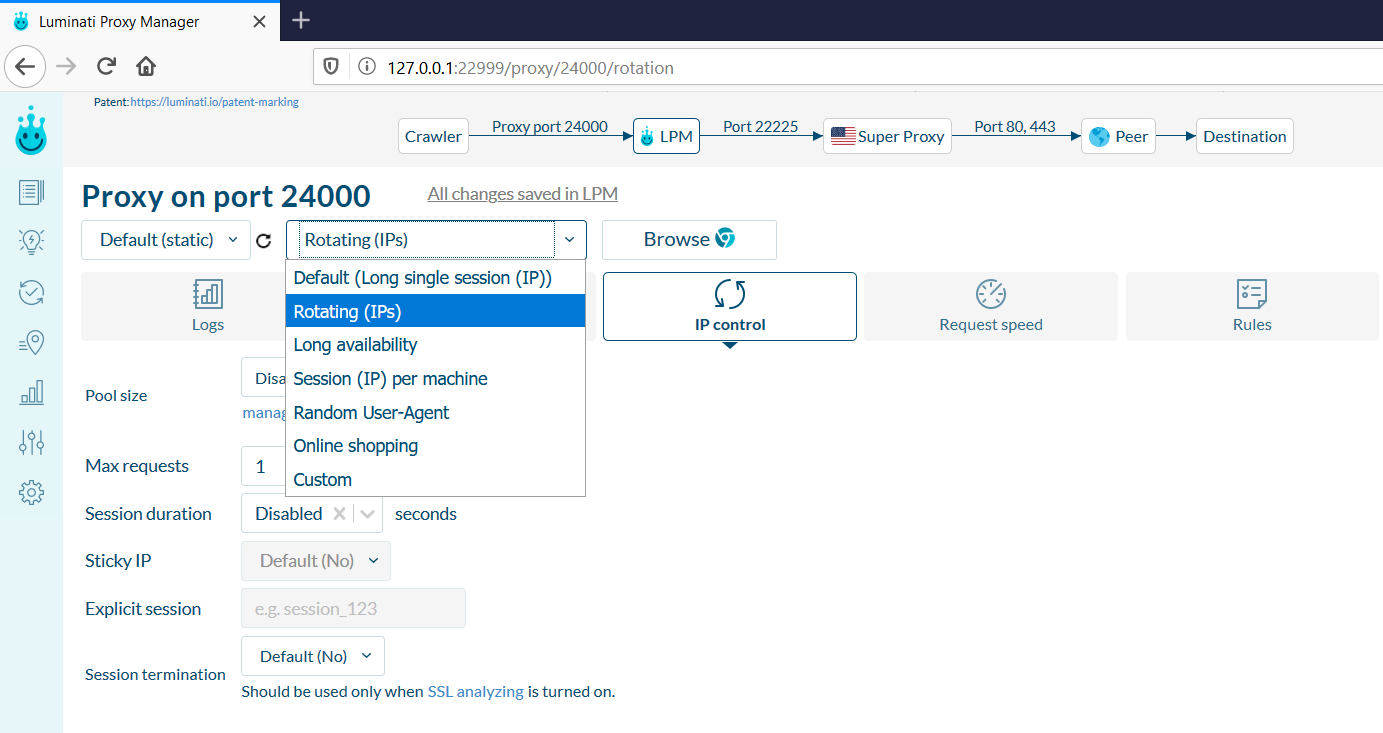Screen dimensions: 1383x733
Task: Click the site information icon
Action: coord(367,67)
